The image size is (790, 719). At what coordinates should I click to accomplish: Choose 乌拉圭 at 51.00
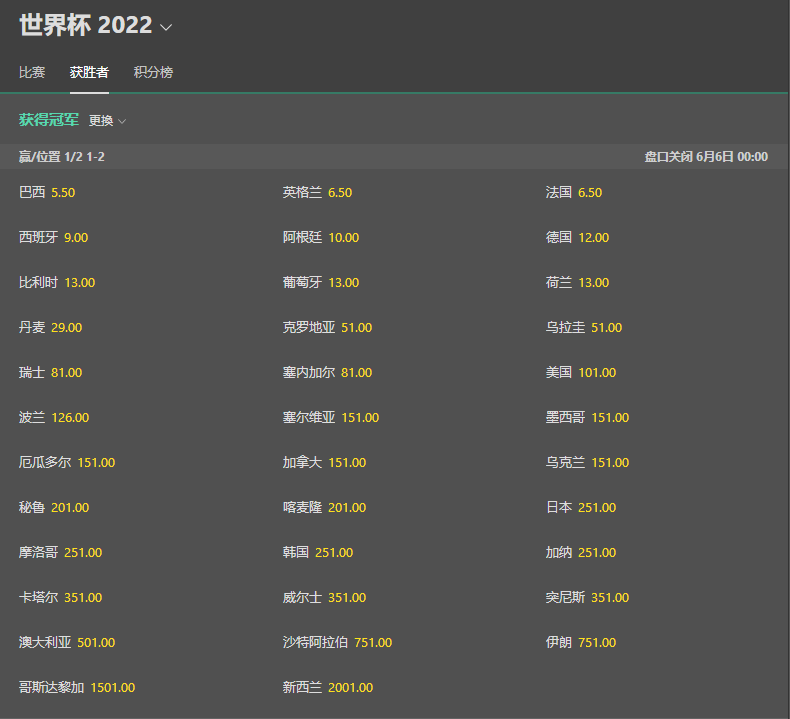584,328
